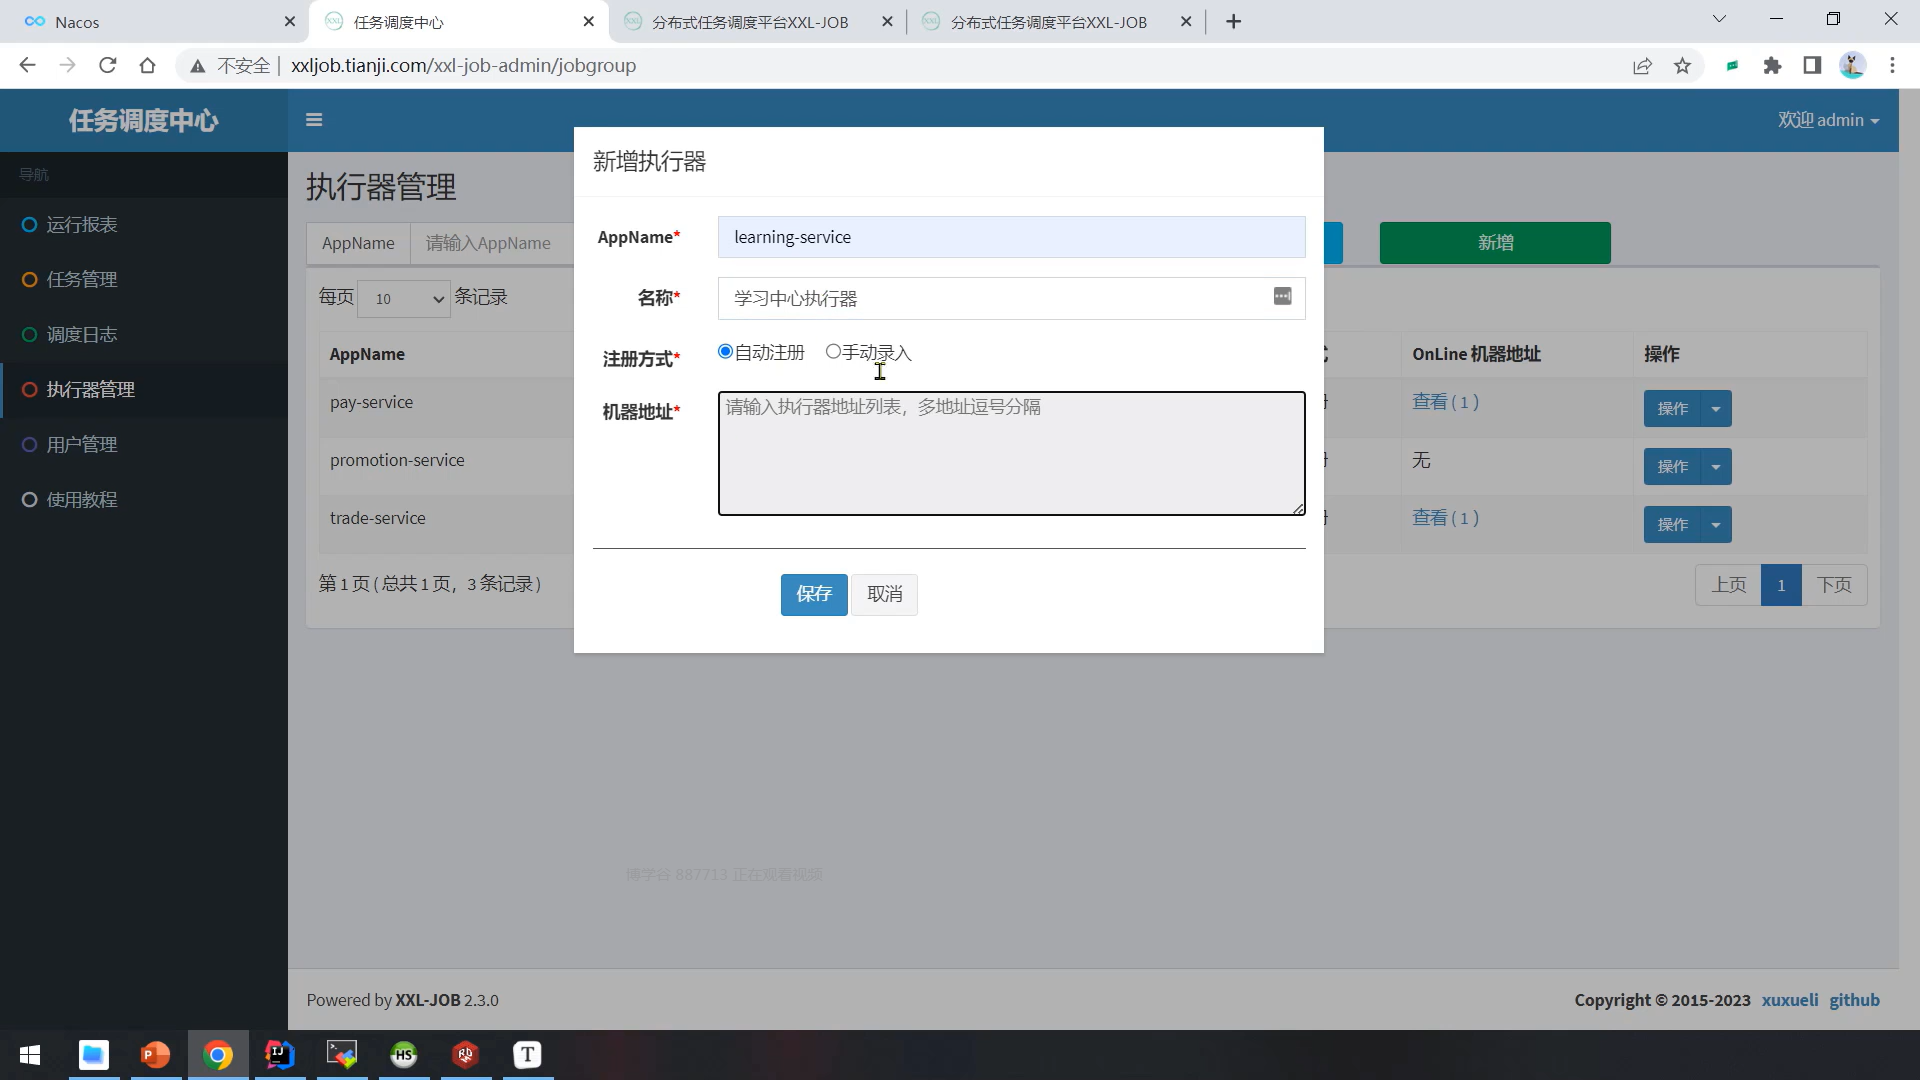This screenshot has width=1920, height=1080.
Task: Expand the 操作 dropdown arrow for pay-service
Action: pyautogui.click(x=1716, y=409)
